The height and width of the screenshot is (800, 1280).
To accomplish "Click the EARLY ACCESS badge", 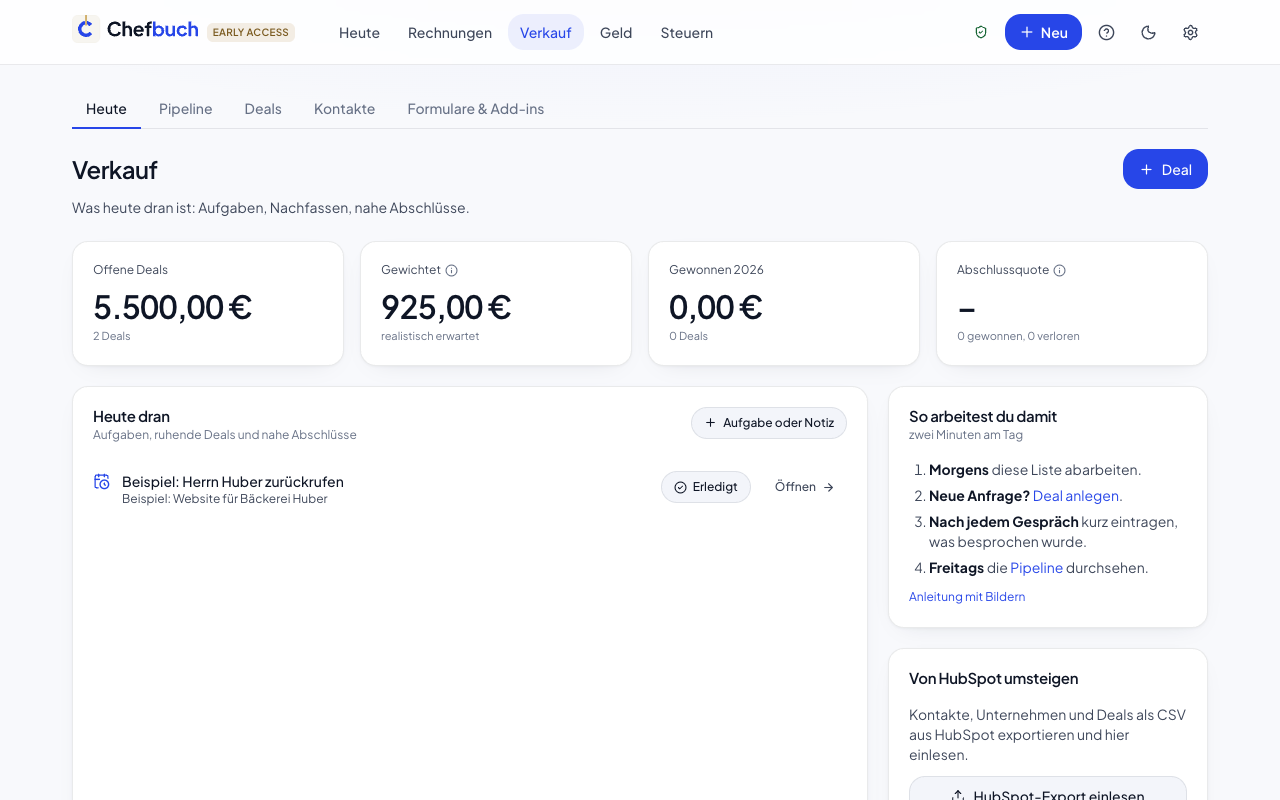I will (251, 32).
